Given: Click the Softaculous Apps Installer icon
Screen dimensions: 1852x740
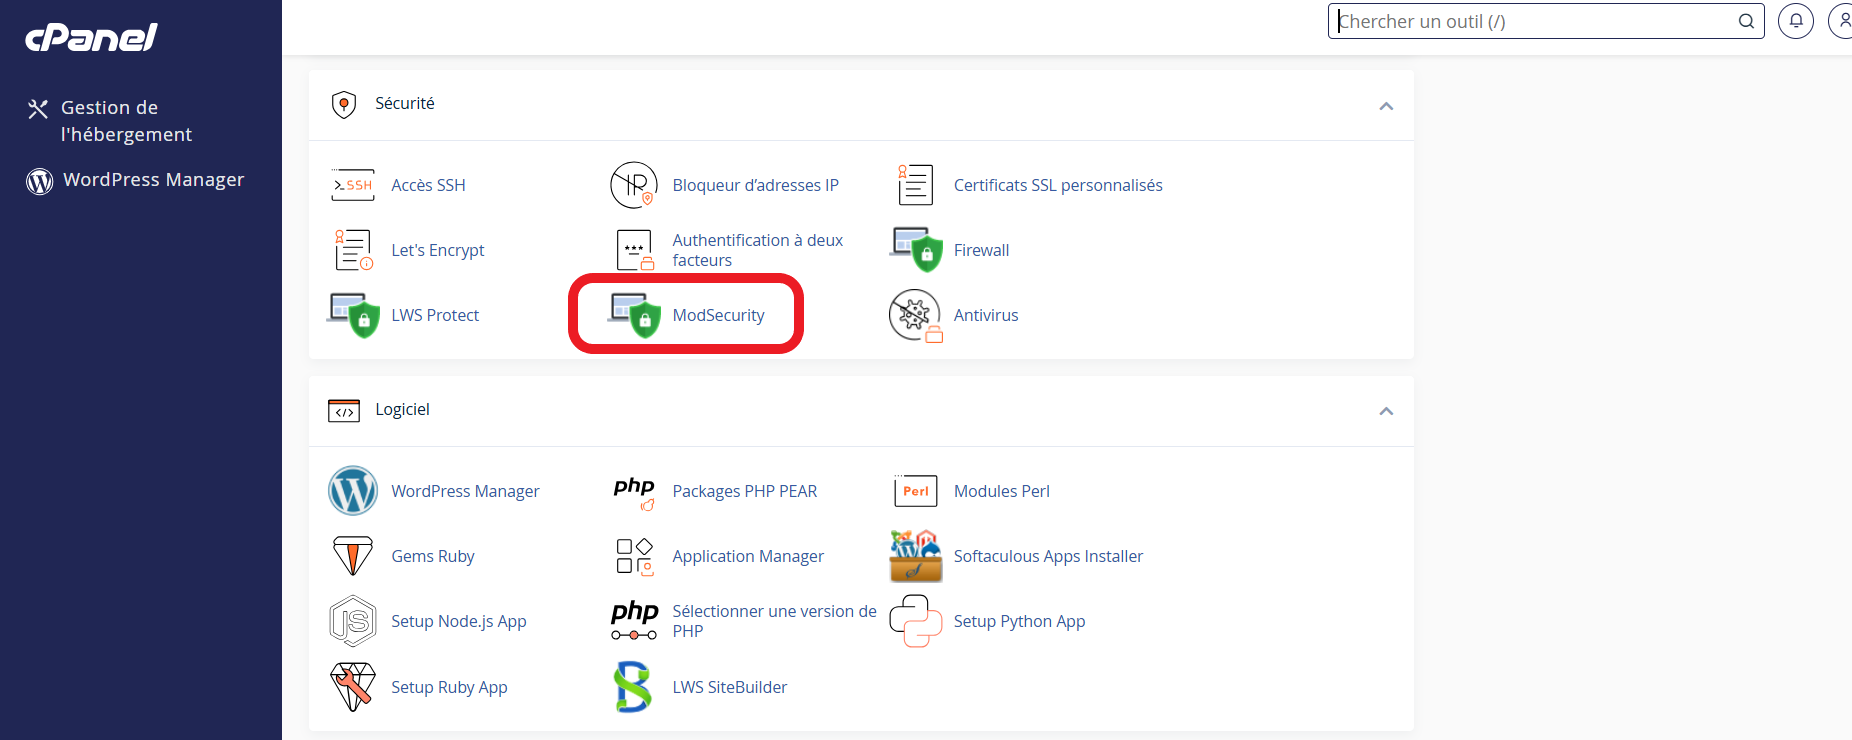Looking at the screenshot, I should [916, 556].
